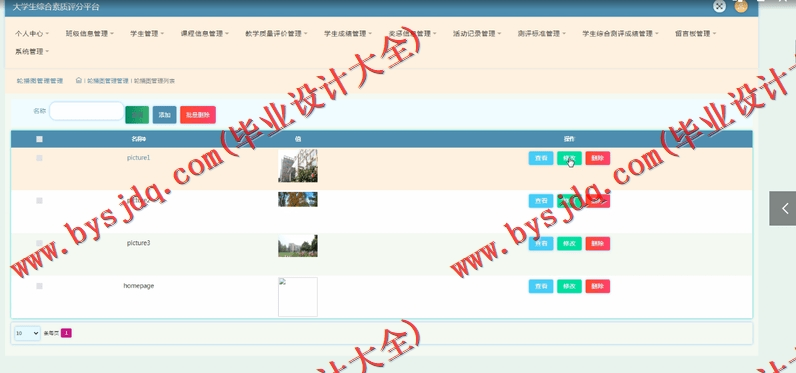Screen dimensions: 796x373
Task: Expand the 测评标准管理 dropdown menu
Action: 542,33
